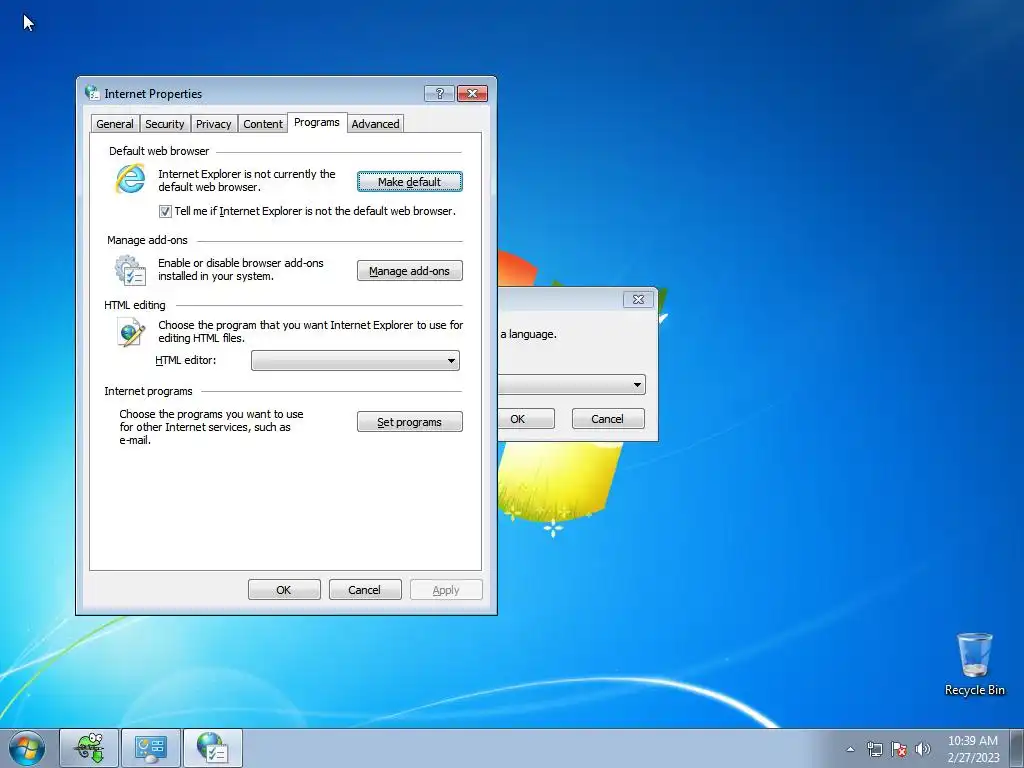Open the language dropdown in background dialog
The height and width of the screenshot is (768, 1024).
pyautogui.click(x=572, y=385)
